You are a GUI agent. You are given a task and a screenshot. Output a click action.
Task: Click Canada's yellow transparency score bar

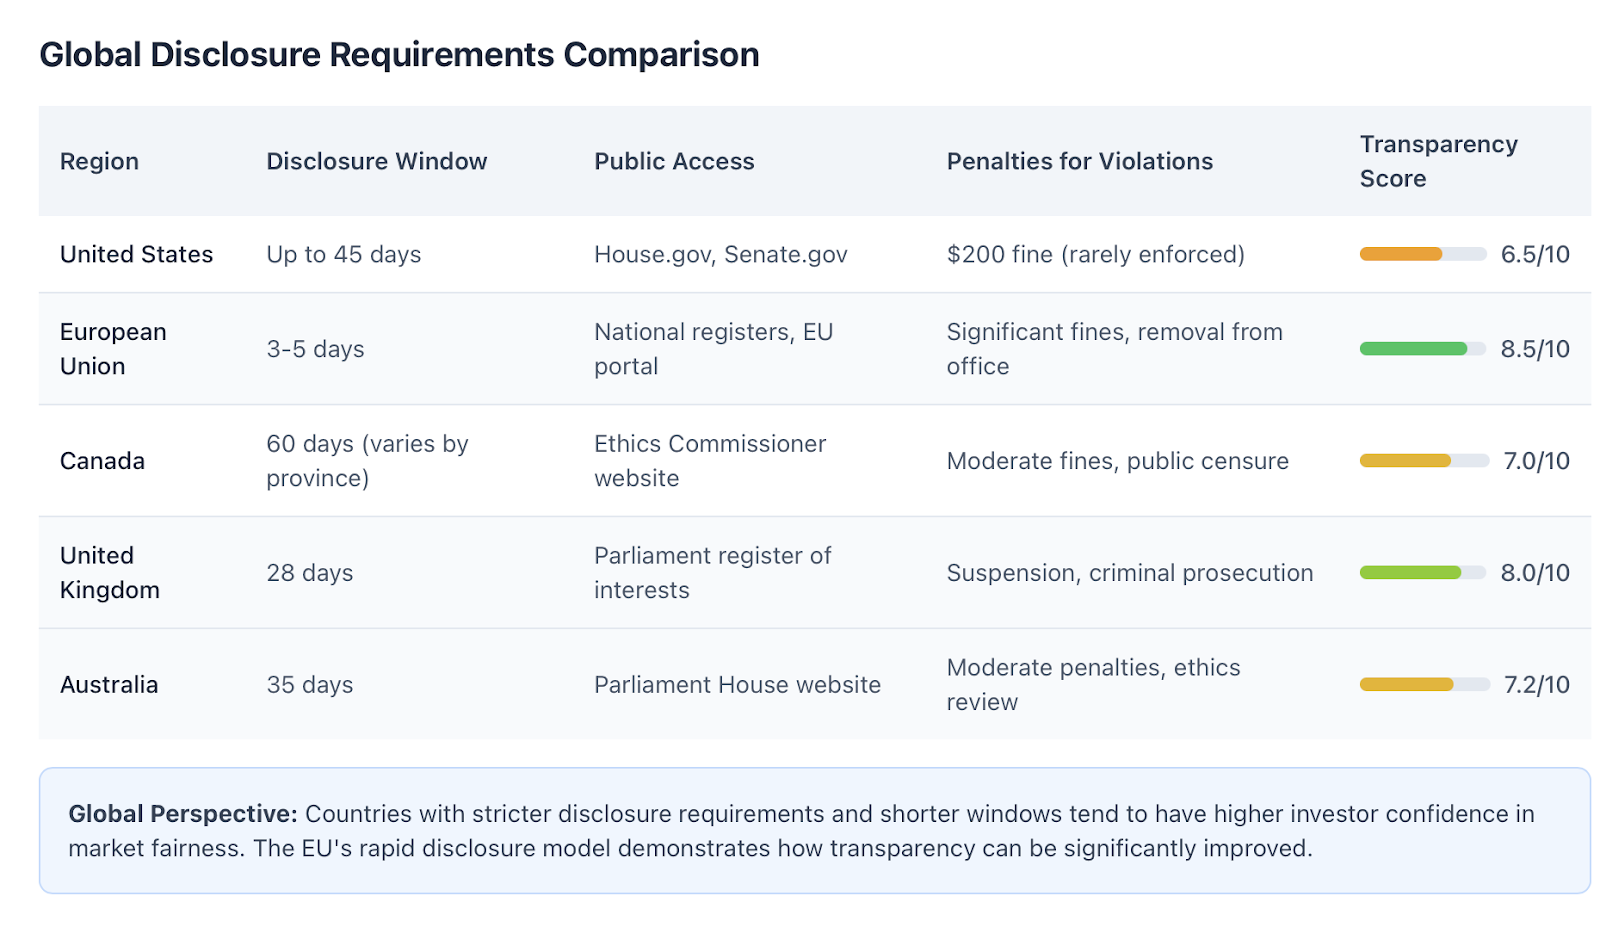pyautogui.click(x=1423, y=461)
